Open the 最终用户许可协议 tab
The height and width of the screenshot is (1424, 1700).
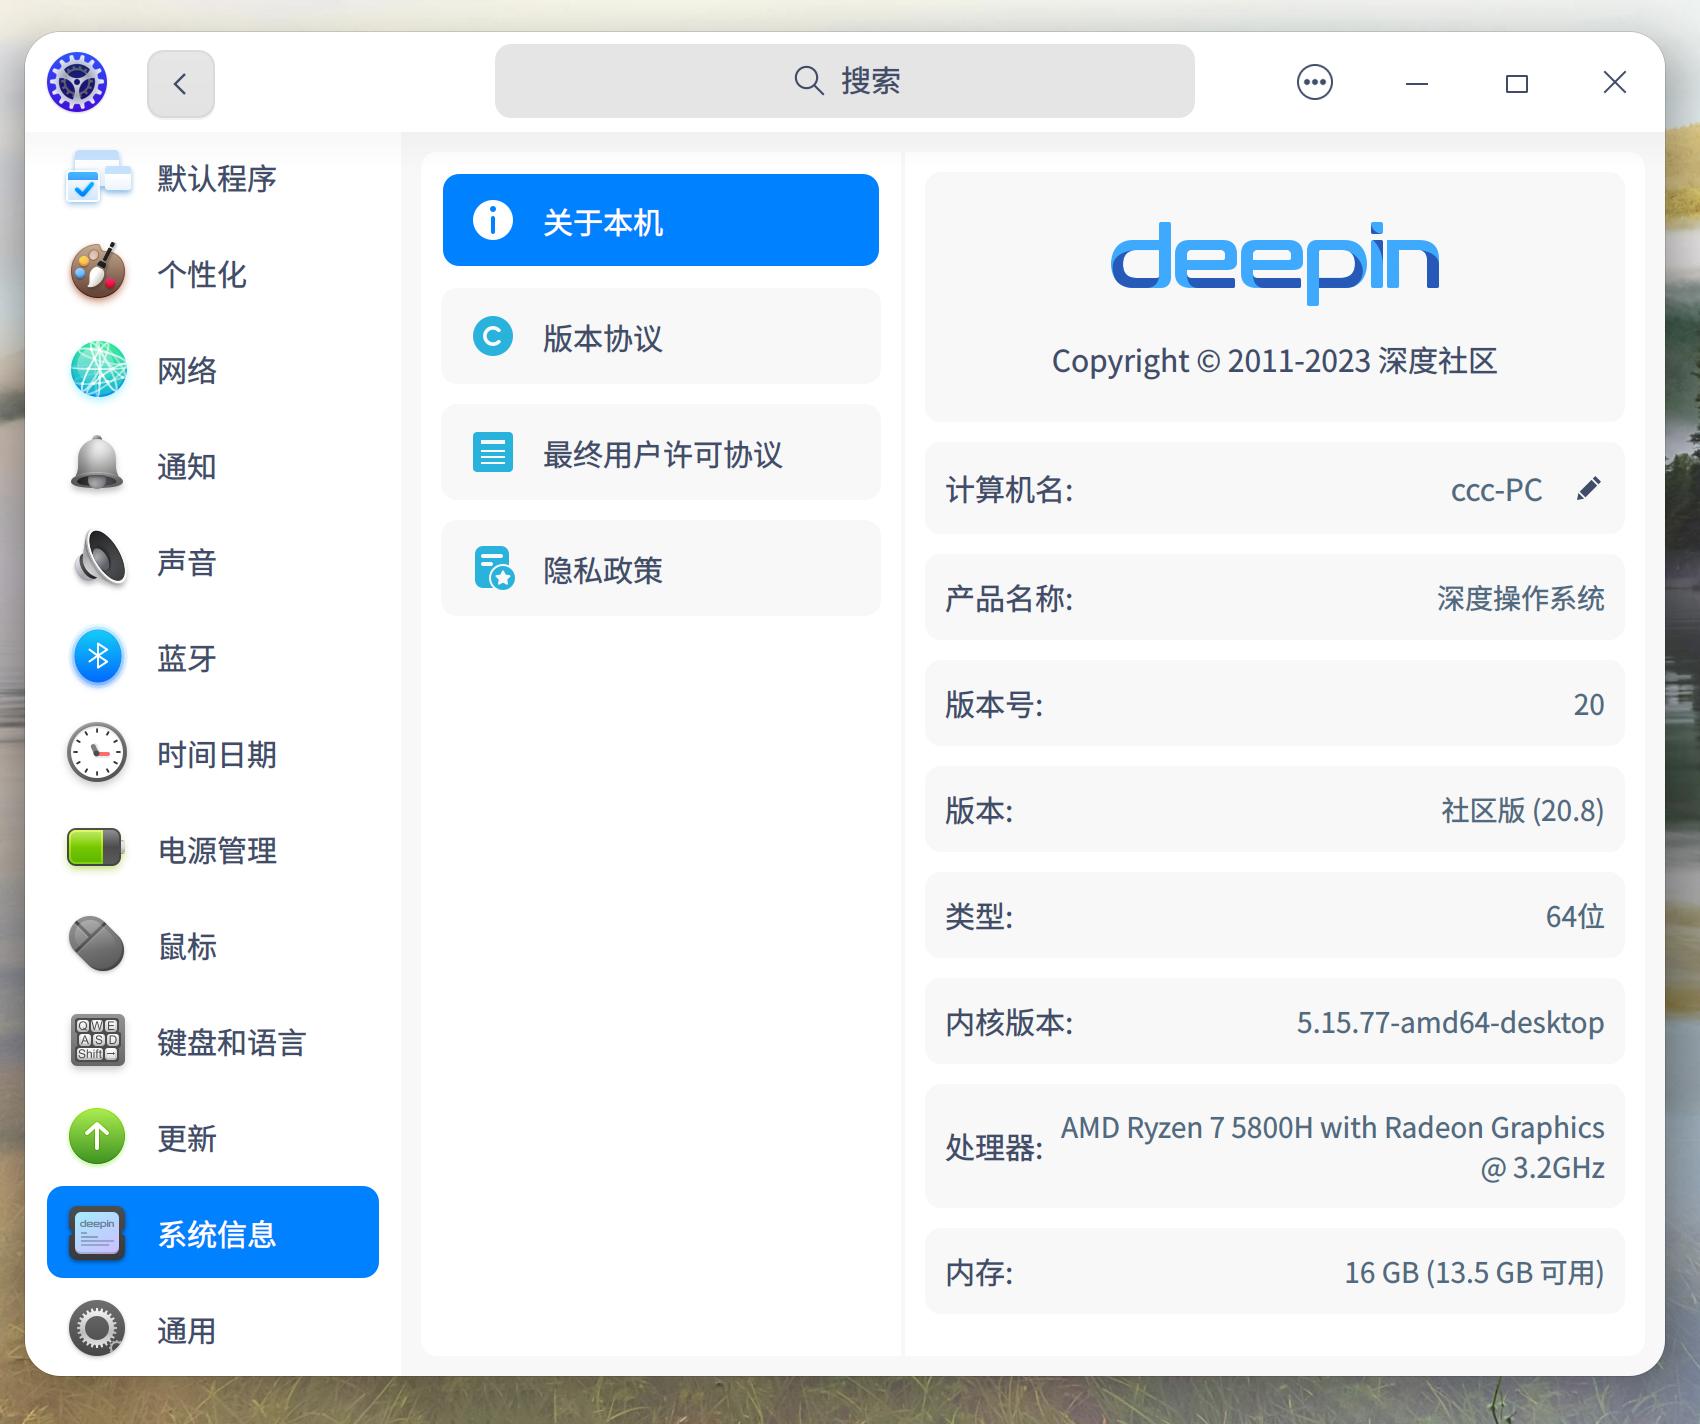click(x=661, y=452)
